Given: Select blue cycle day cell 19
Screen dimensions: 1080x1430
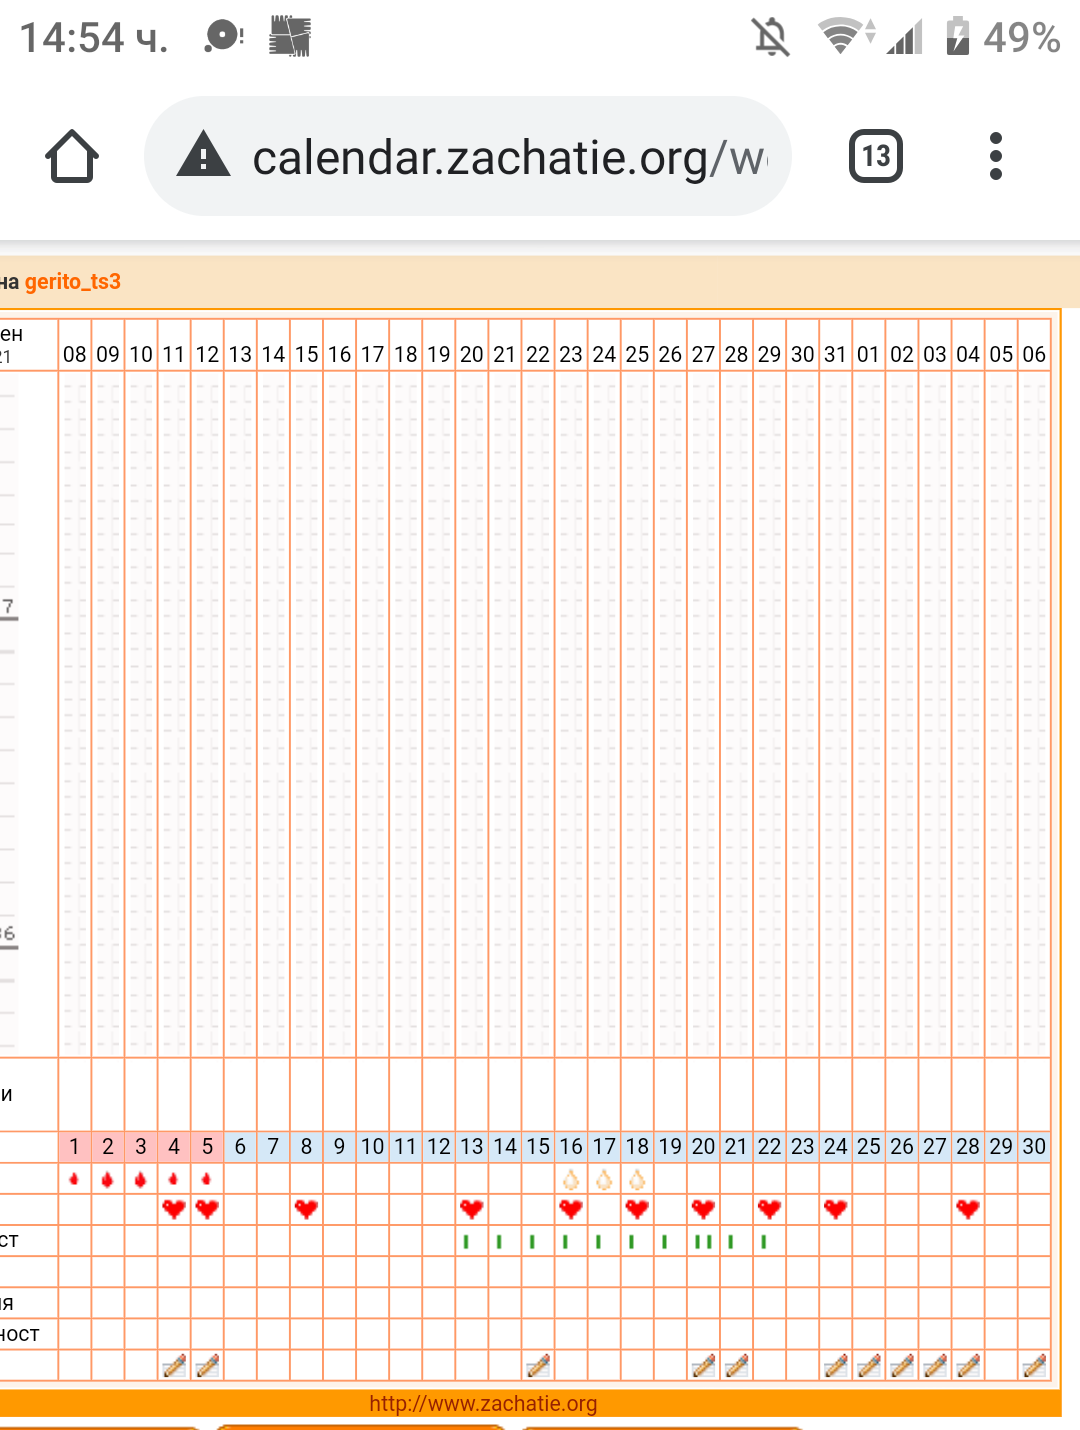Looking at the screenshot, I should [670, 1147].
